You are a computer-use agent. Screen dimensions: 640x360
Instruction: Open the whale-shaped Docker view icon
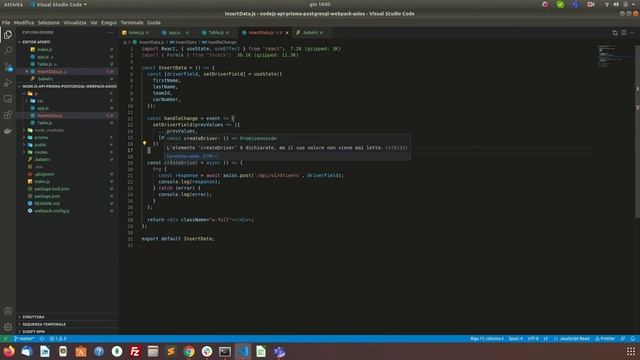[8, 131]
